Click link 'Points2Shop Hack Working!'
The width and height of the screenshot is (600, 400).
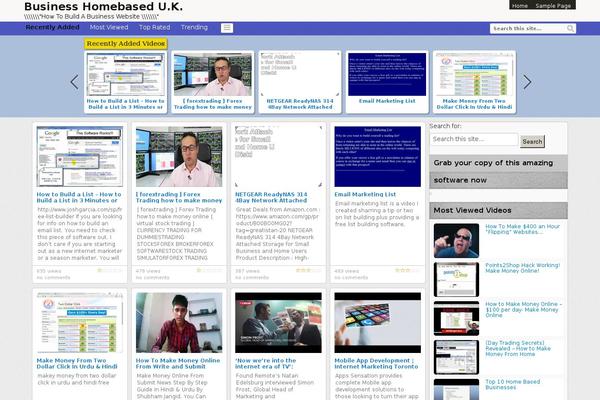coord(522,268)
